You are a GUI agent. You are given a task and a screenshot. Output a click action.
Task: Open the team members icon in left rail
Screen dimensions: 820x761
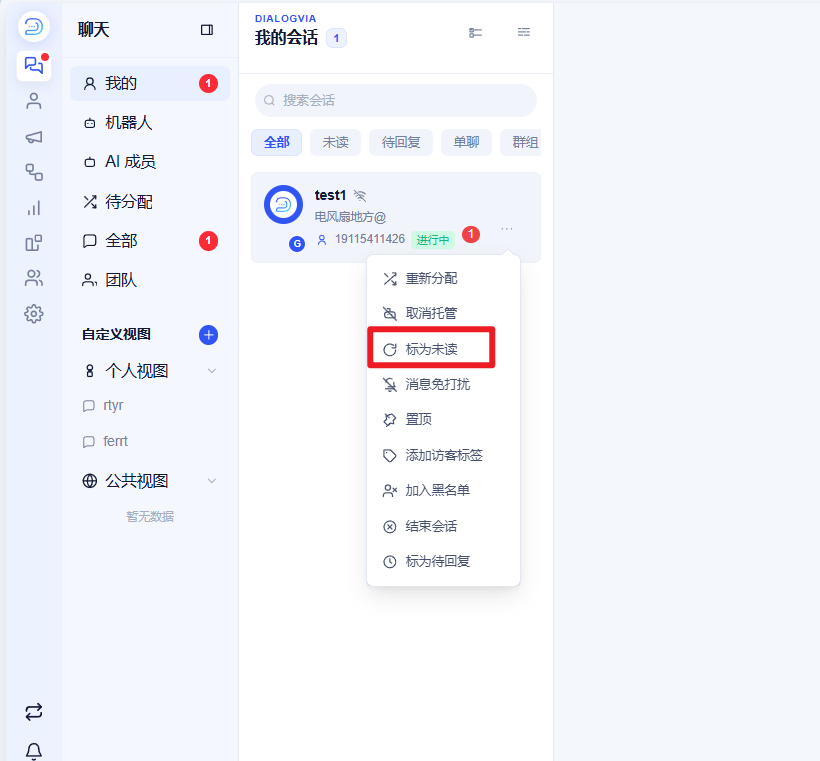(34, 278)
